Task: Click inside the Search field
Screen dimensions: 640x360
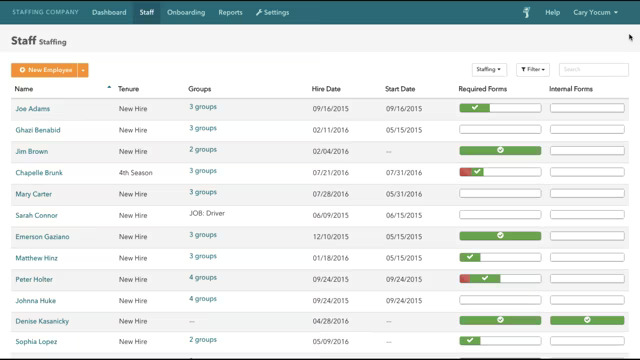Action: pos(593,69)
